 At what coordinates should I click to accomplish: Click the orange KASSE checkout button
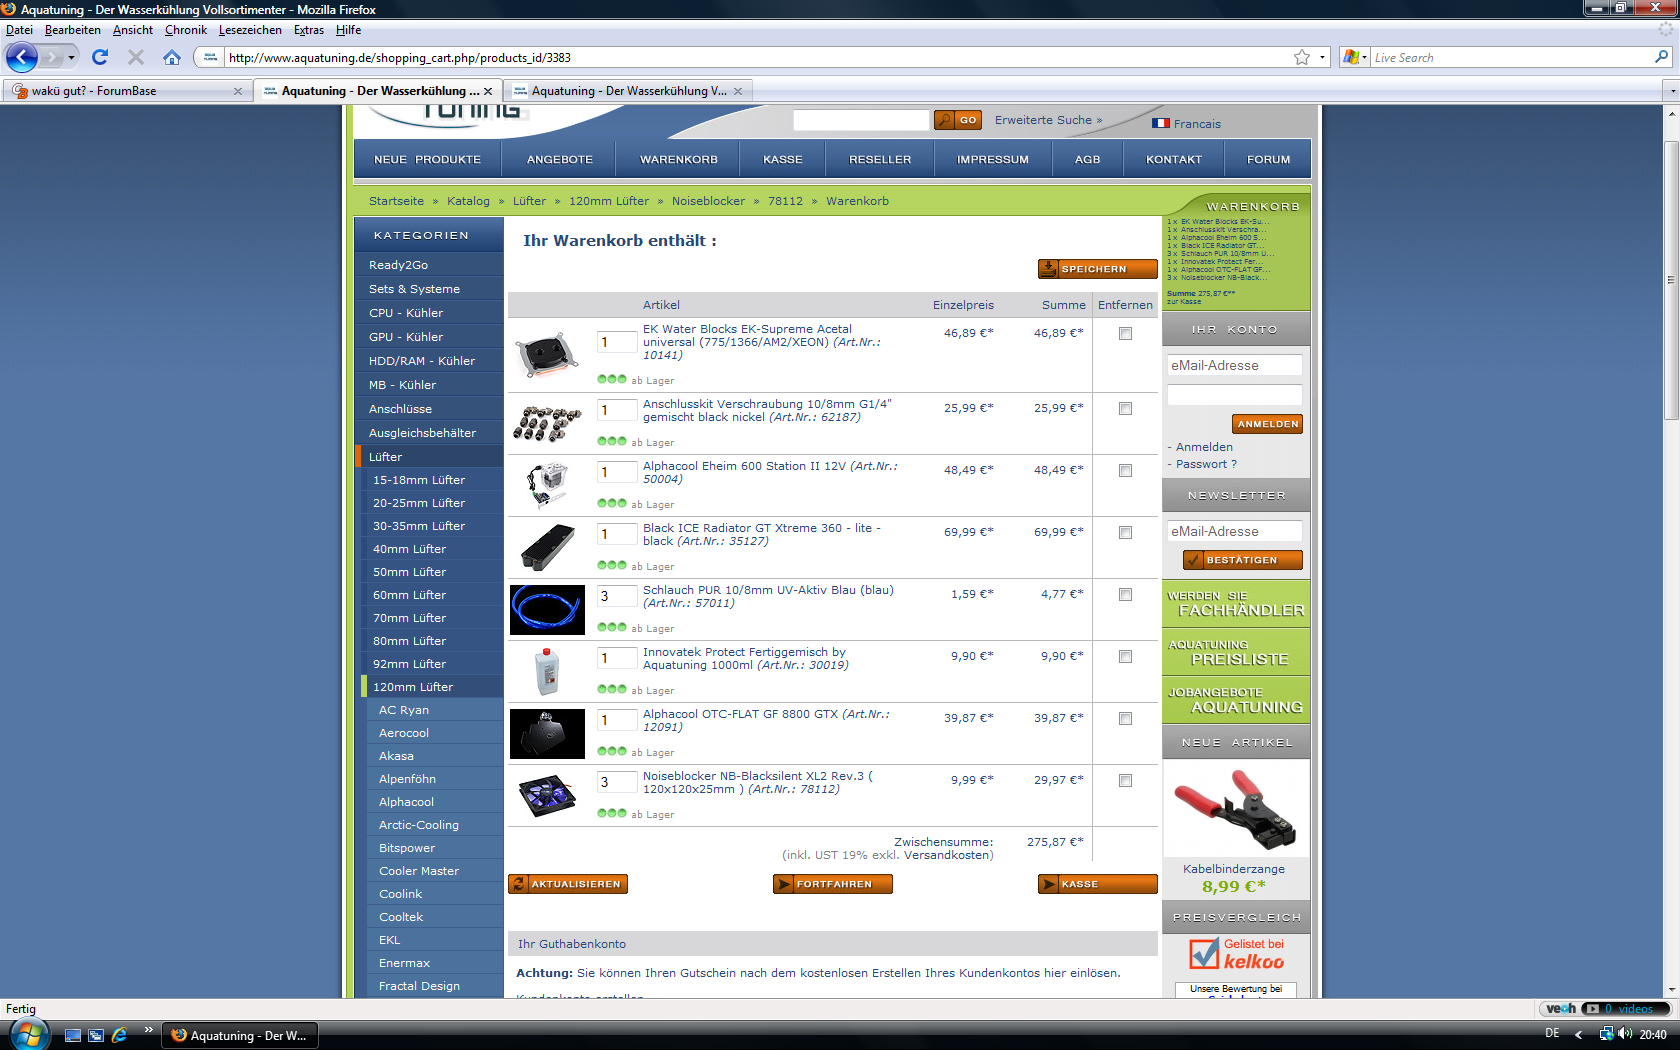coord(1098,884)
